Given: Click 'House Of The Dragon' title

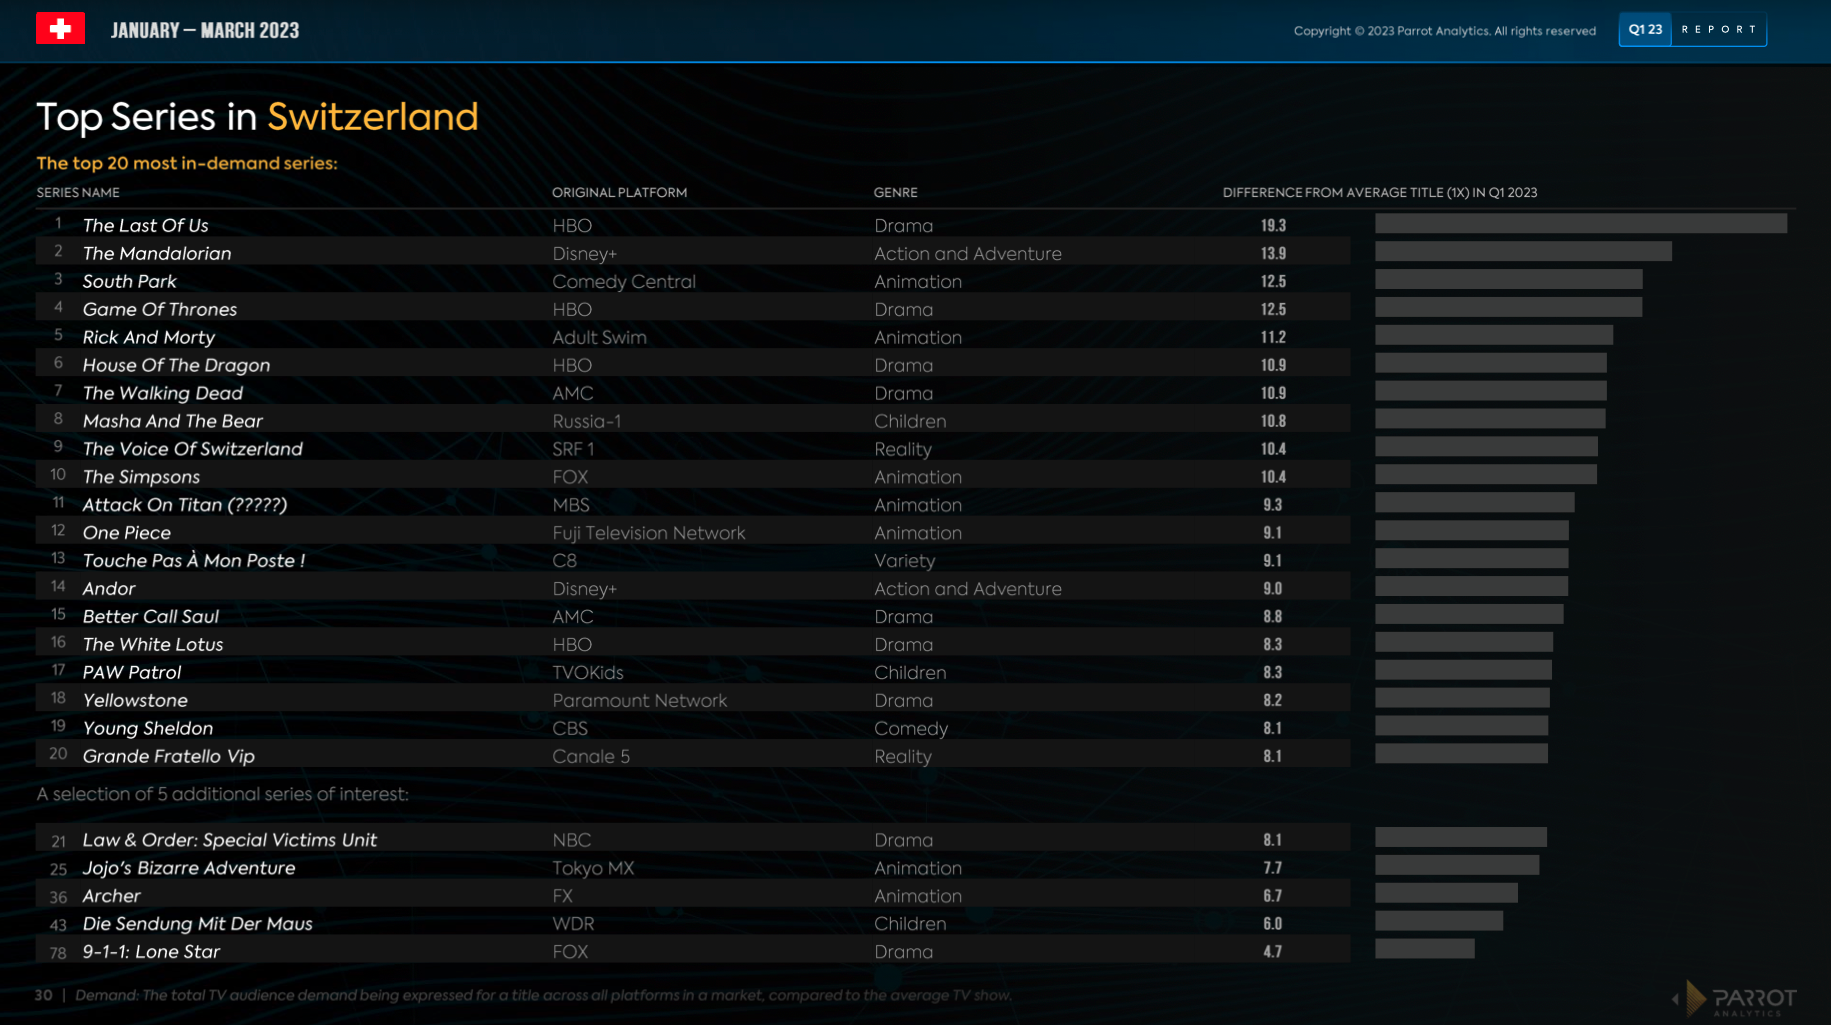Looking at the screenshot, I should (176, 365).
